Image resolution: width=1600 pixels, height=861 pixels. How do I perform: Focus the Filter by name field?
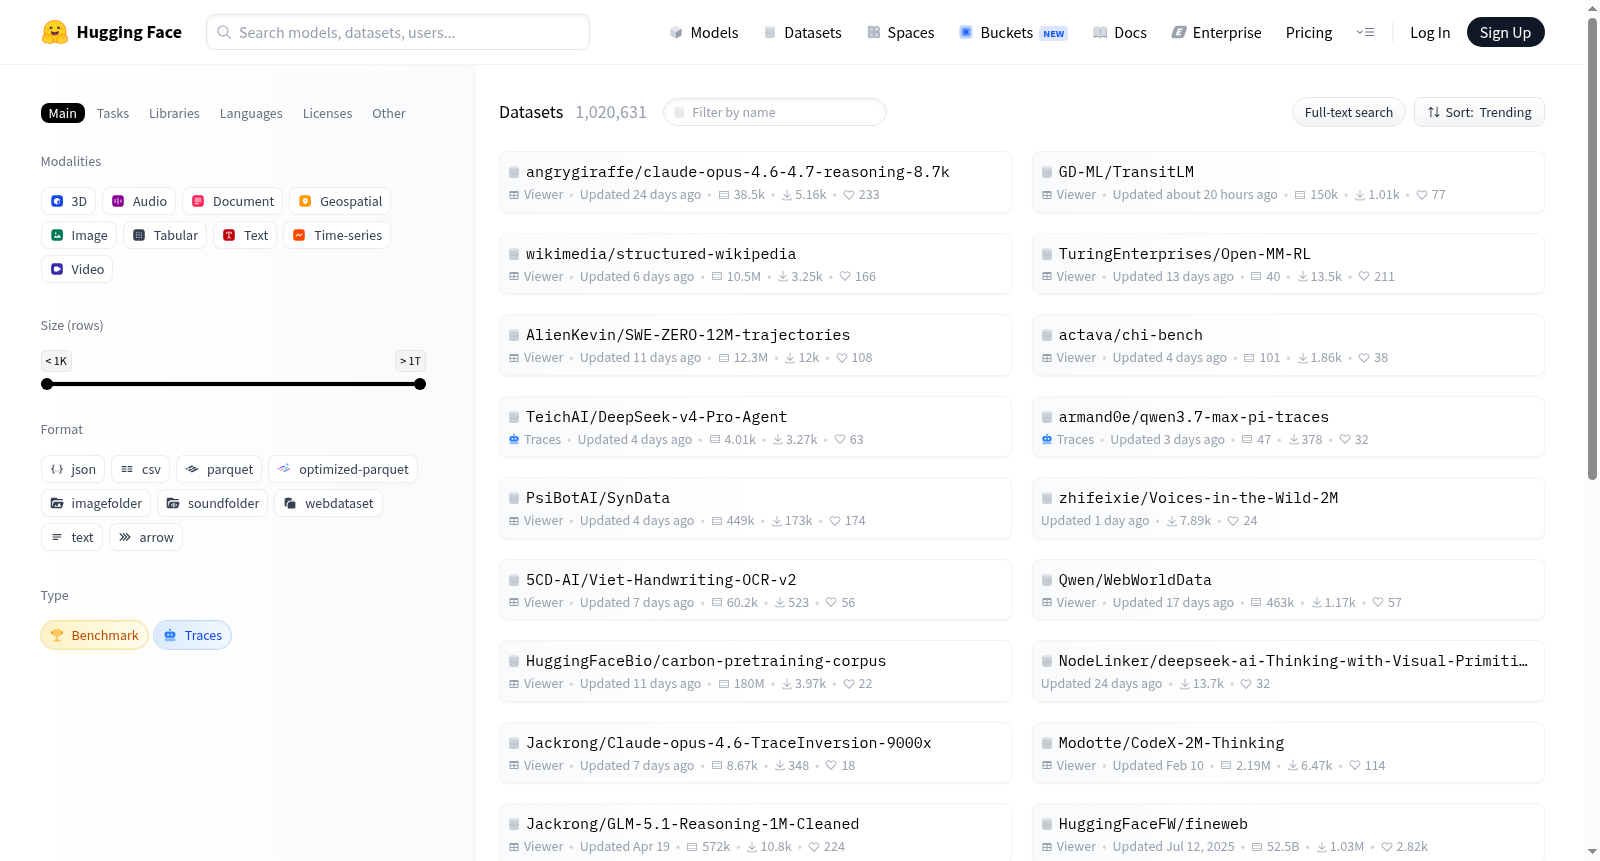point(775,112)
